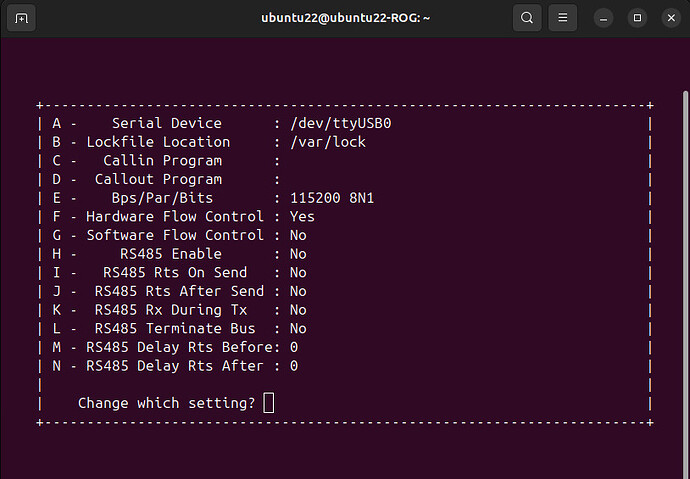Screen dimensions: 690x479
Task: Click the RS485 Delay Rts Before value
Action: pos(294,347)
